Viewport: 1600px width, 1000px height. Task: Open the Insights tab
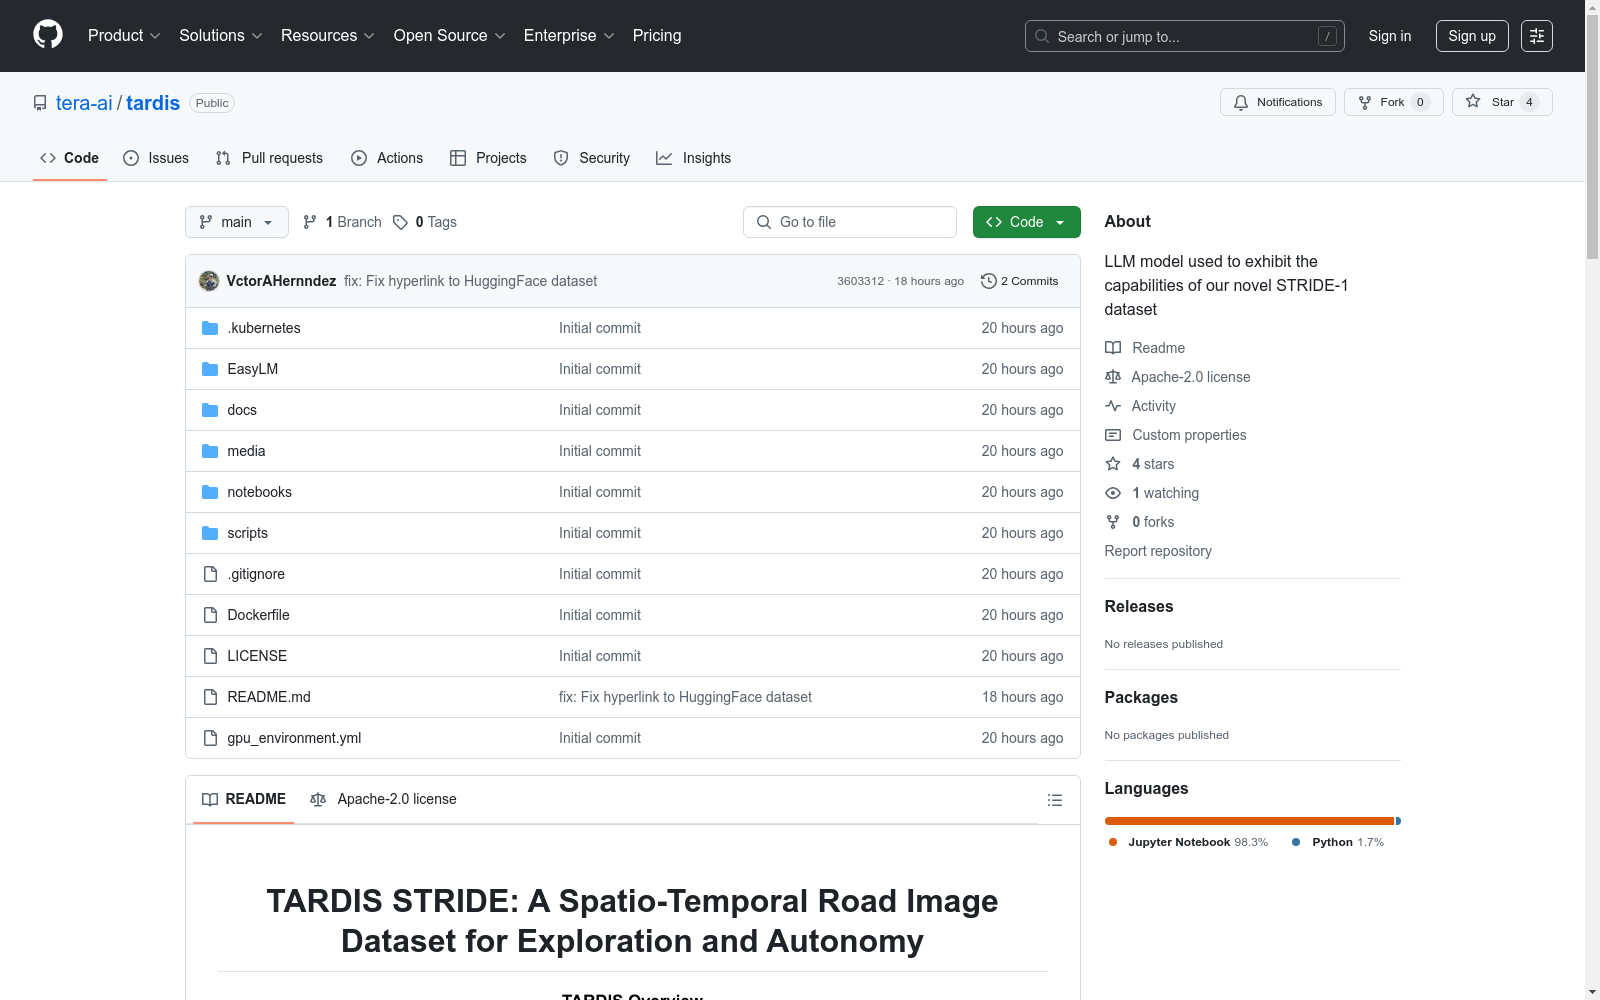point(693,158)
